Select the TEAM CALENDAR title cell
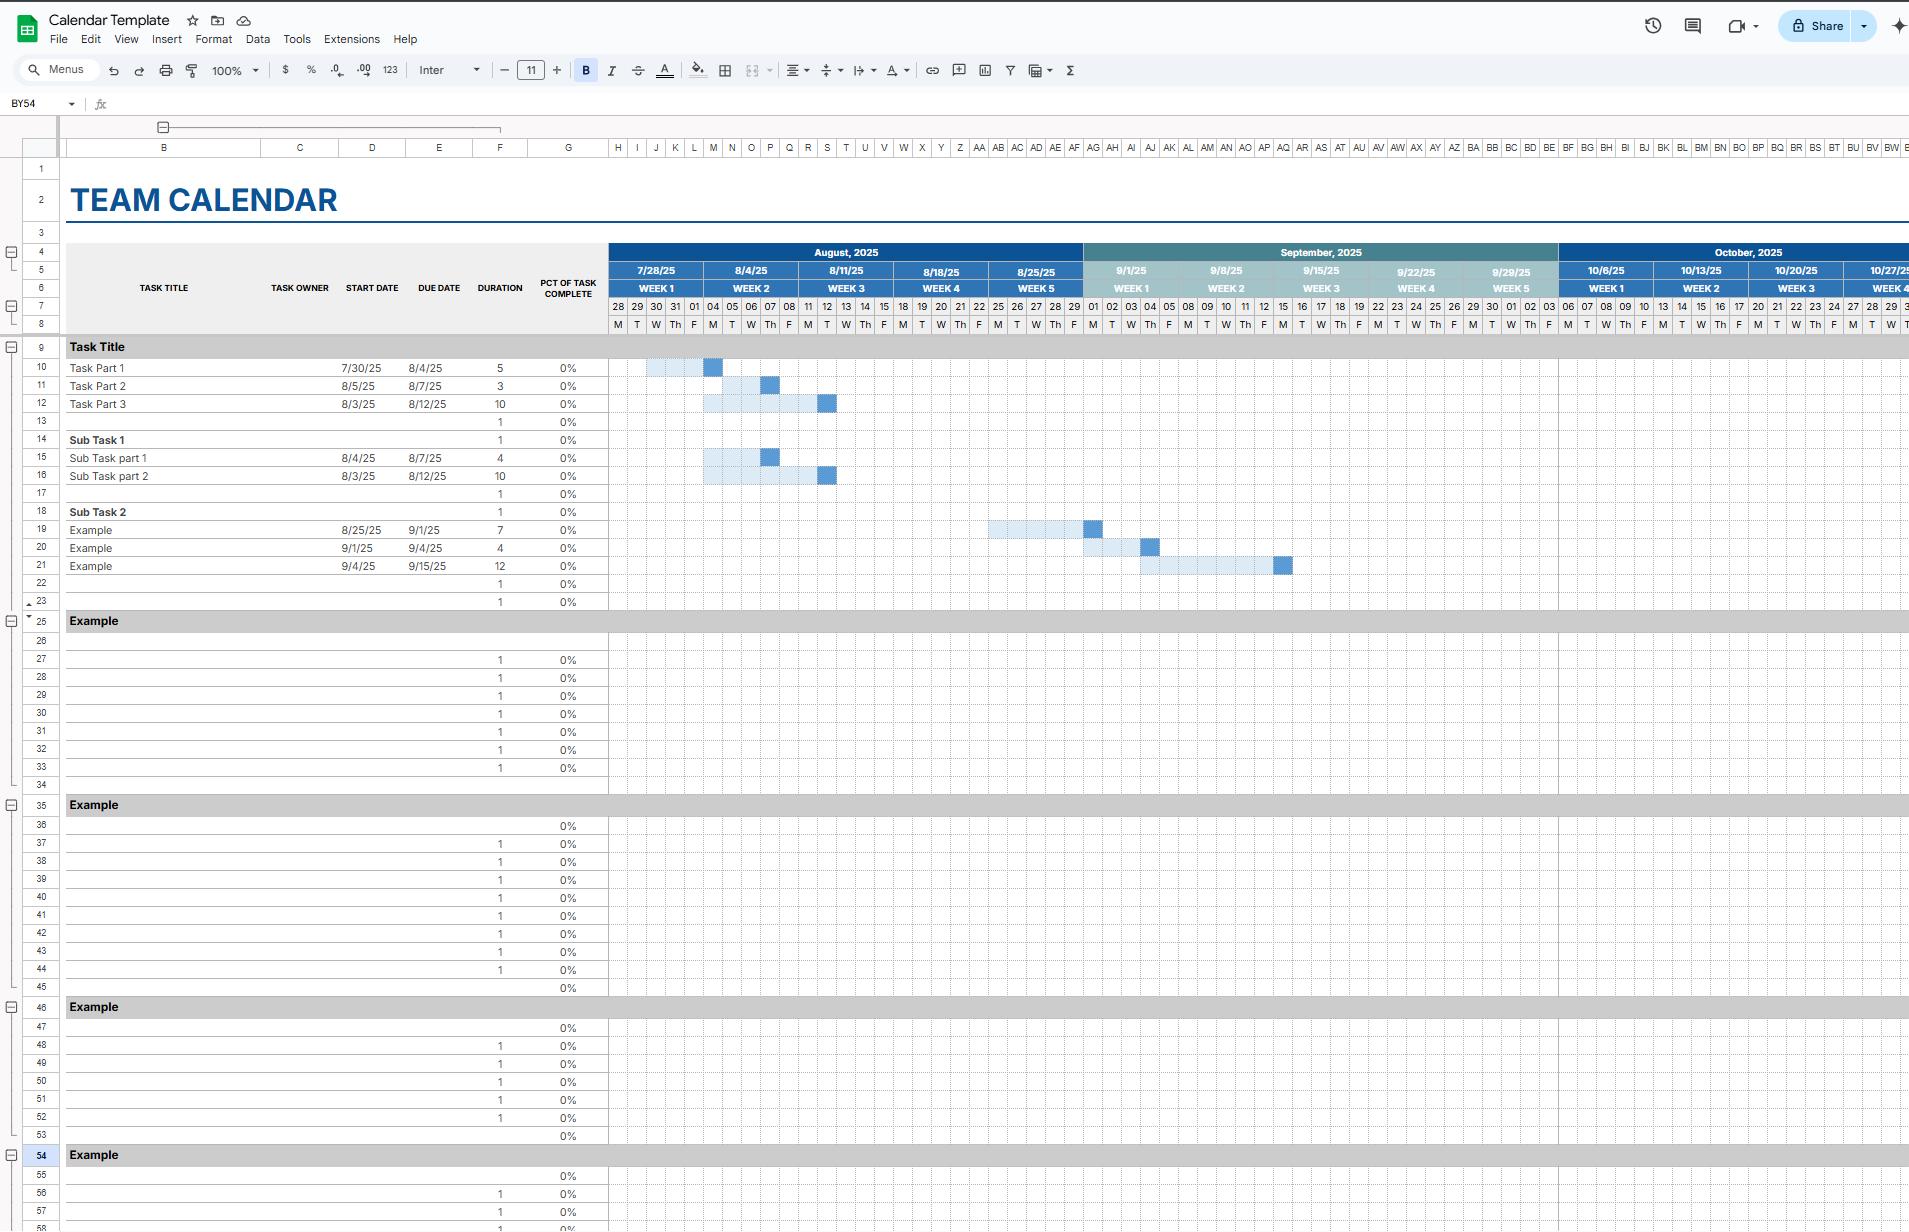 coord(204,200)
